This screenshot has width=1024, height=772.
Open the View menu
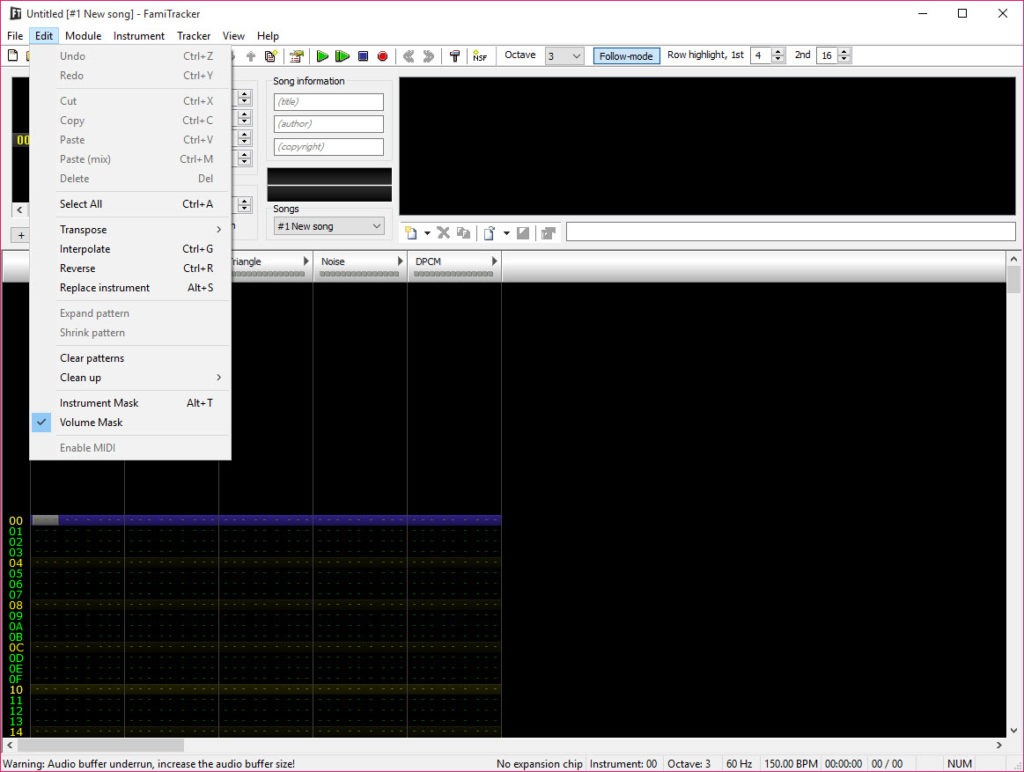click(x=233, y=36)
